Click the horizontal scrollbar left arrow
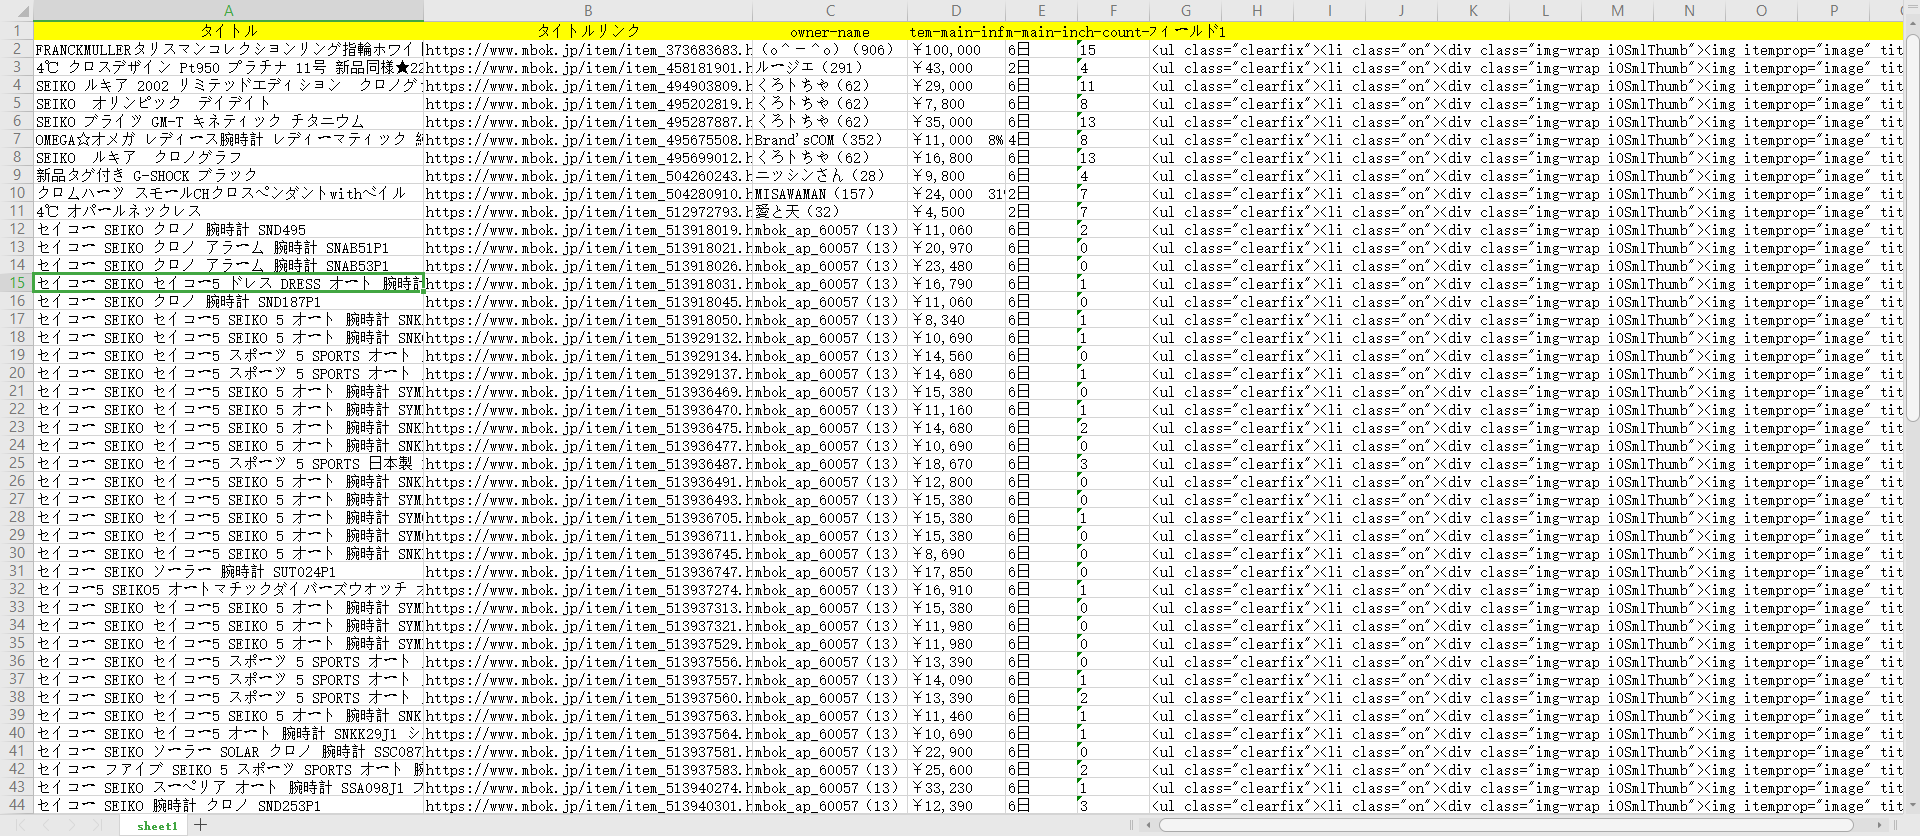The image size is (1920, 836). click(1150, 825)
